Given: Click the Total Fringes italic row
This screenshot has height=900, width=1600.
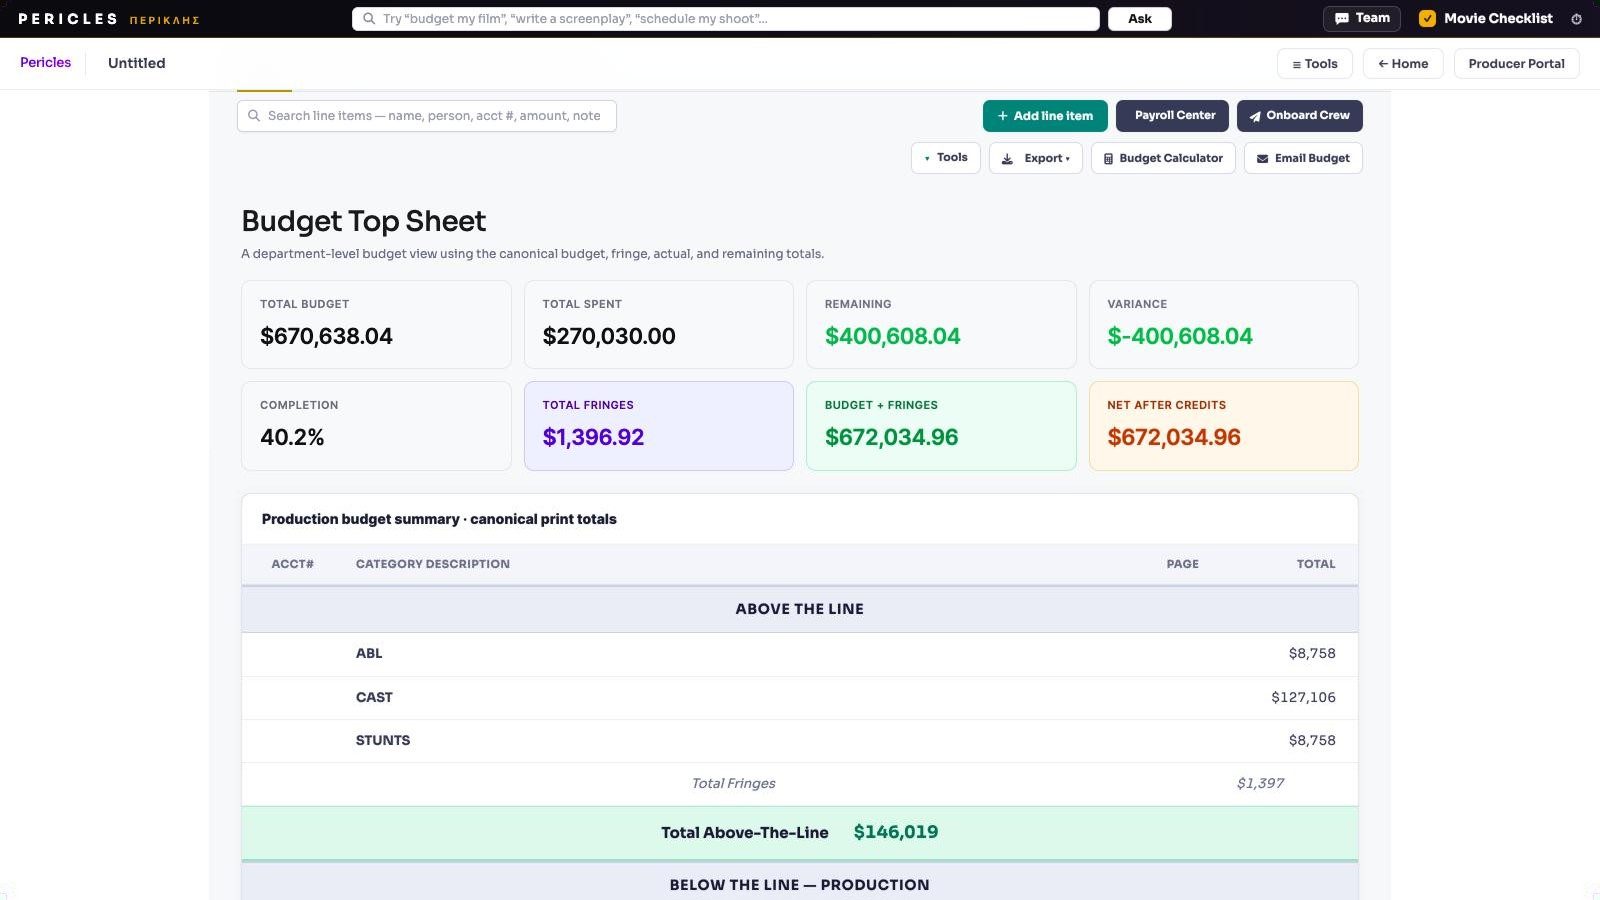Looking at the screenshot, I should click(x=800, y=784).
